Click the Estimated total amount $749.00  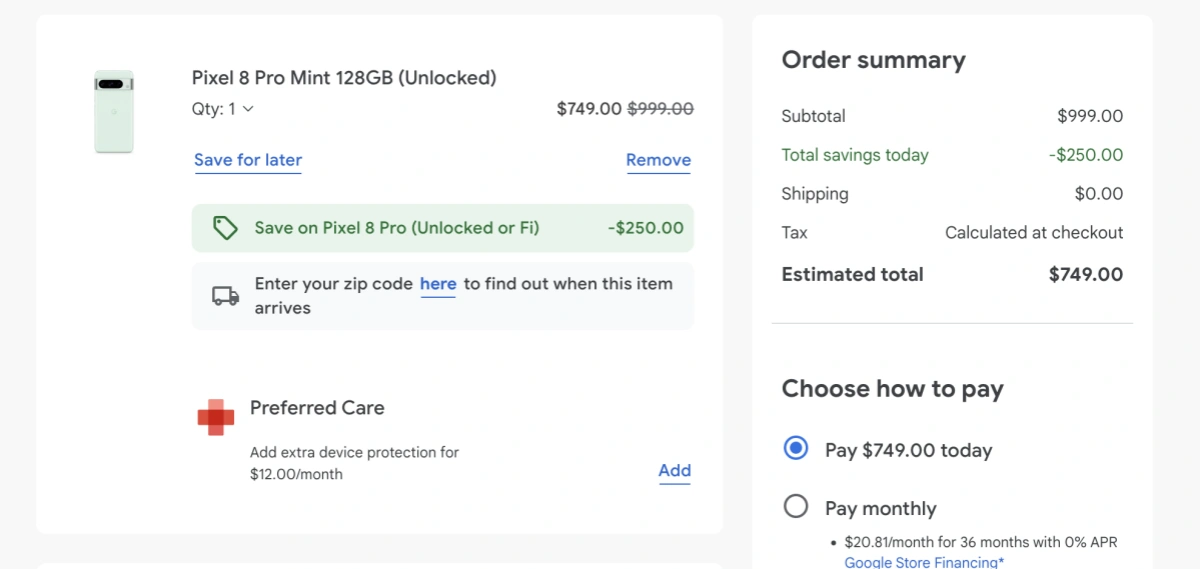tap(1085, 275)
